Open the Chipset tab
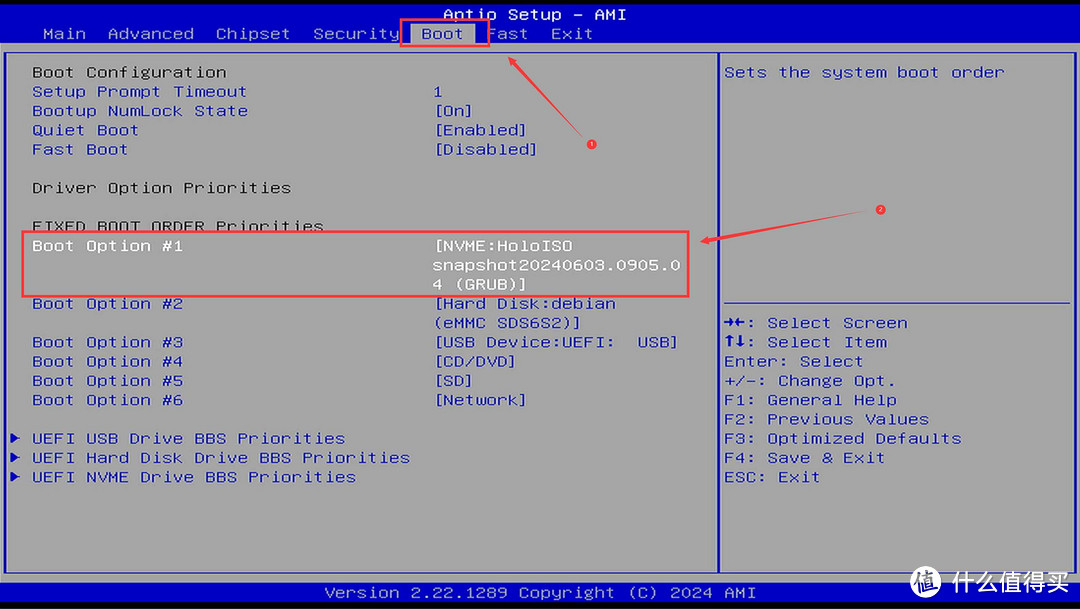The image size is (1080, 609). pyautogui.click(x=253, y=34)
